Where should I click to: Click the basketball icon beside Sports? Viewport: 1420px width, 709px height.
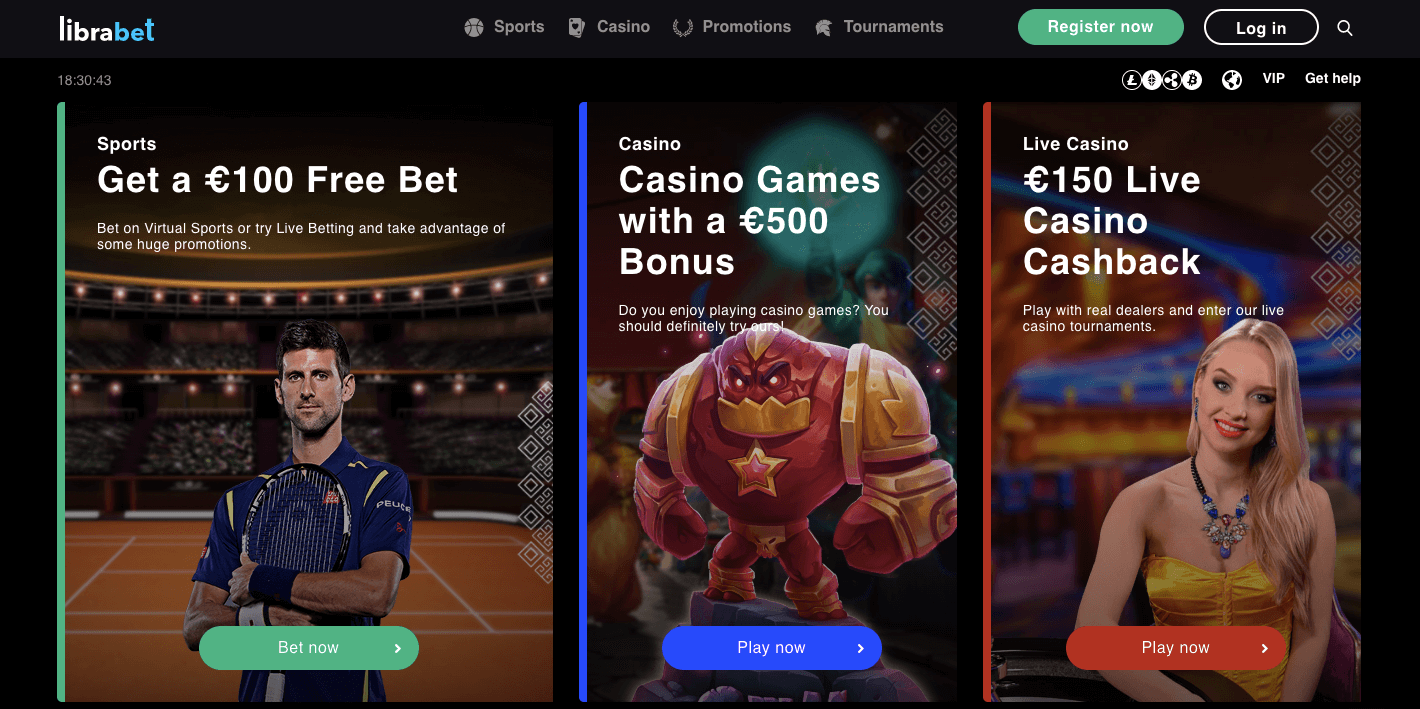pos(474,28)
